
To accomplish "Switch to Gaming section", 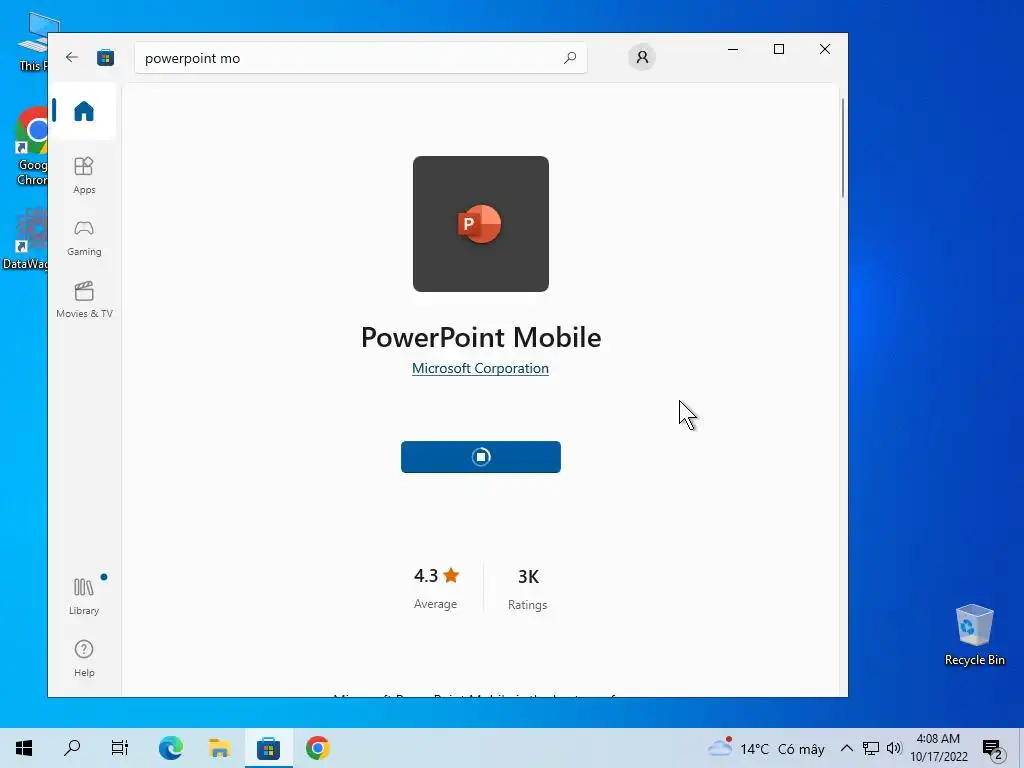I will pos(84,238).
